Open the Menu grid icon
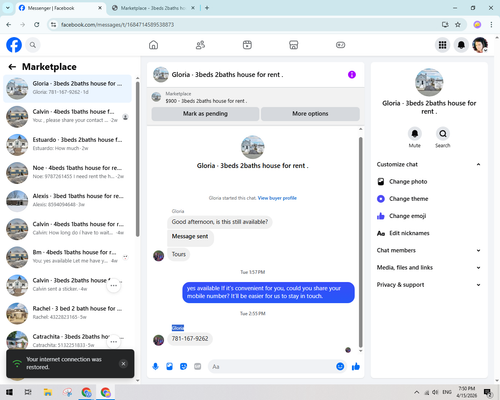Screen dimensions: 500x400 click(x=442, y=45)
